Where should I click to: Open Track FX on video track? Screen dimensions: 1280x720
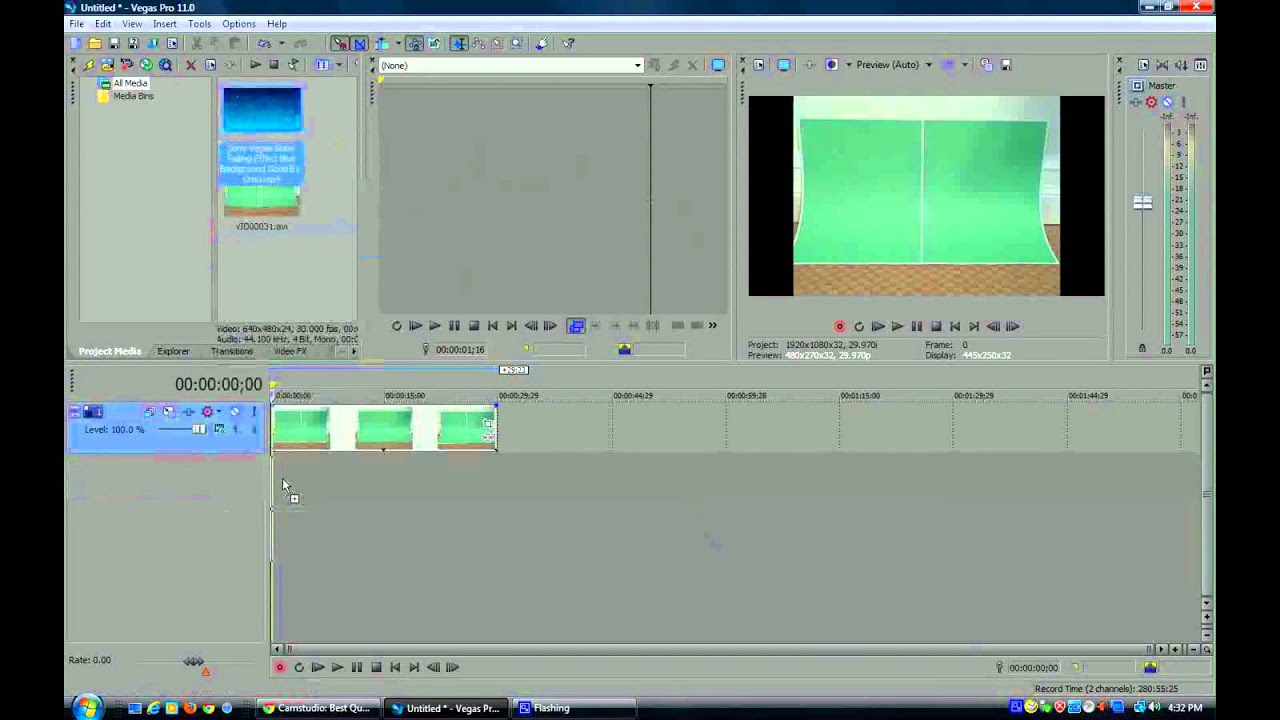click(x=207, y=412)
